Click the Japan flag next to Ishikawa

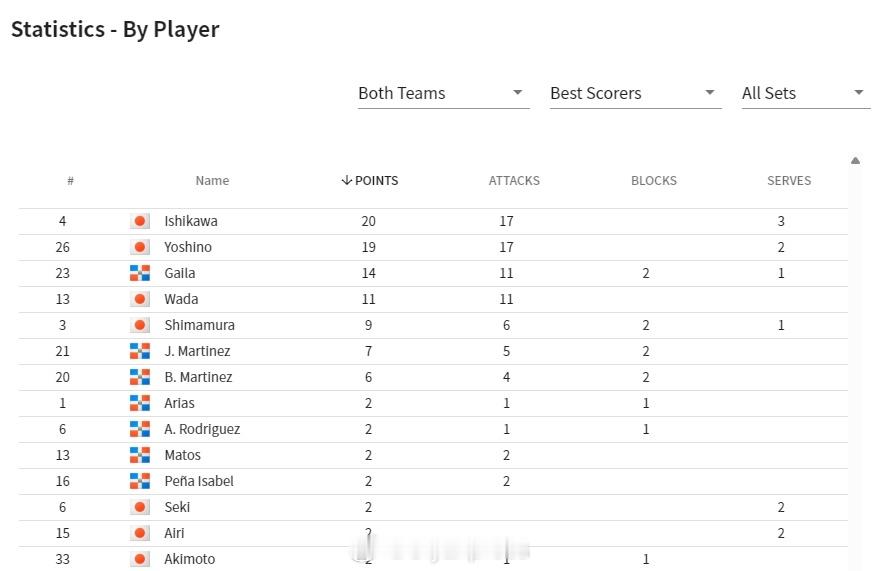tap(140, 221)
